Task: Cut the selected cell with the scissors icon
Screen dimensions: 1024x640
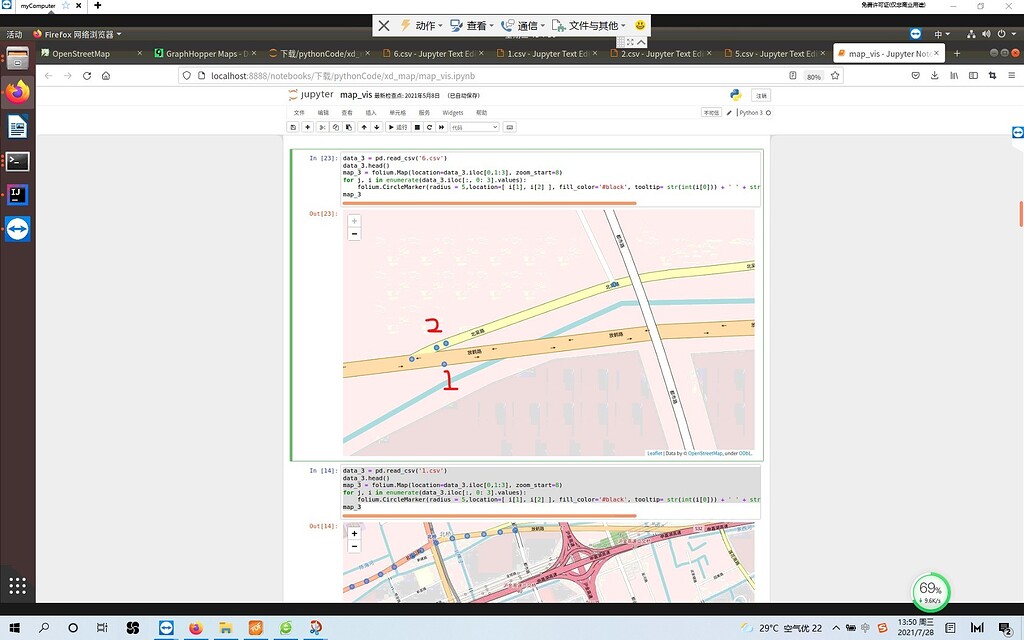Action: [322, 127]
